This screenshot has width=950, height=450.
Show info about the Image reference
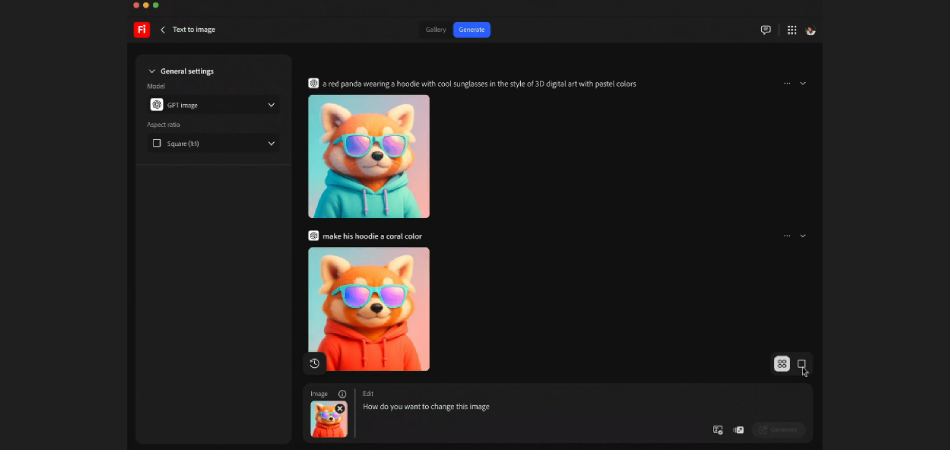point(342,394)
